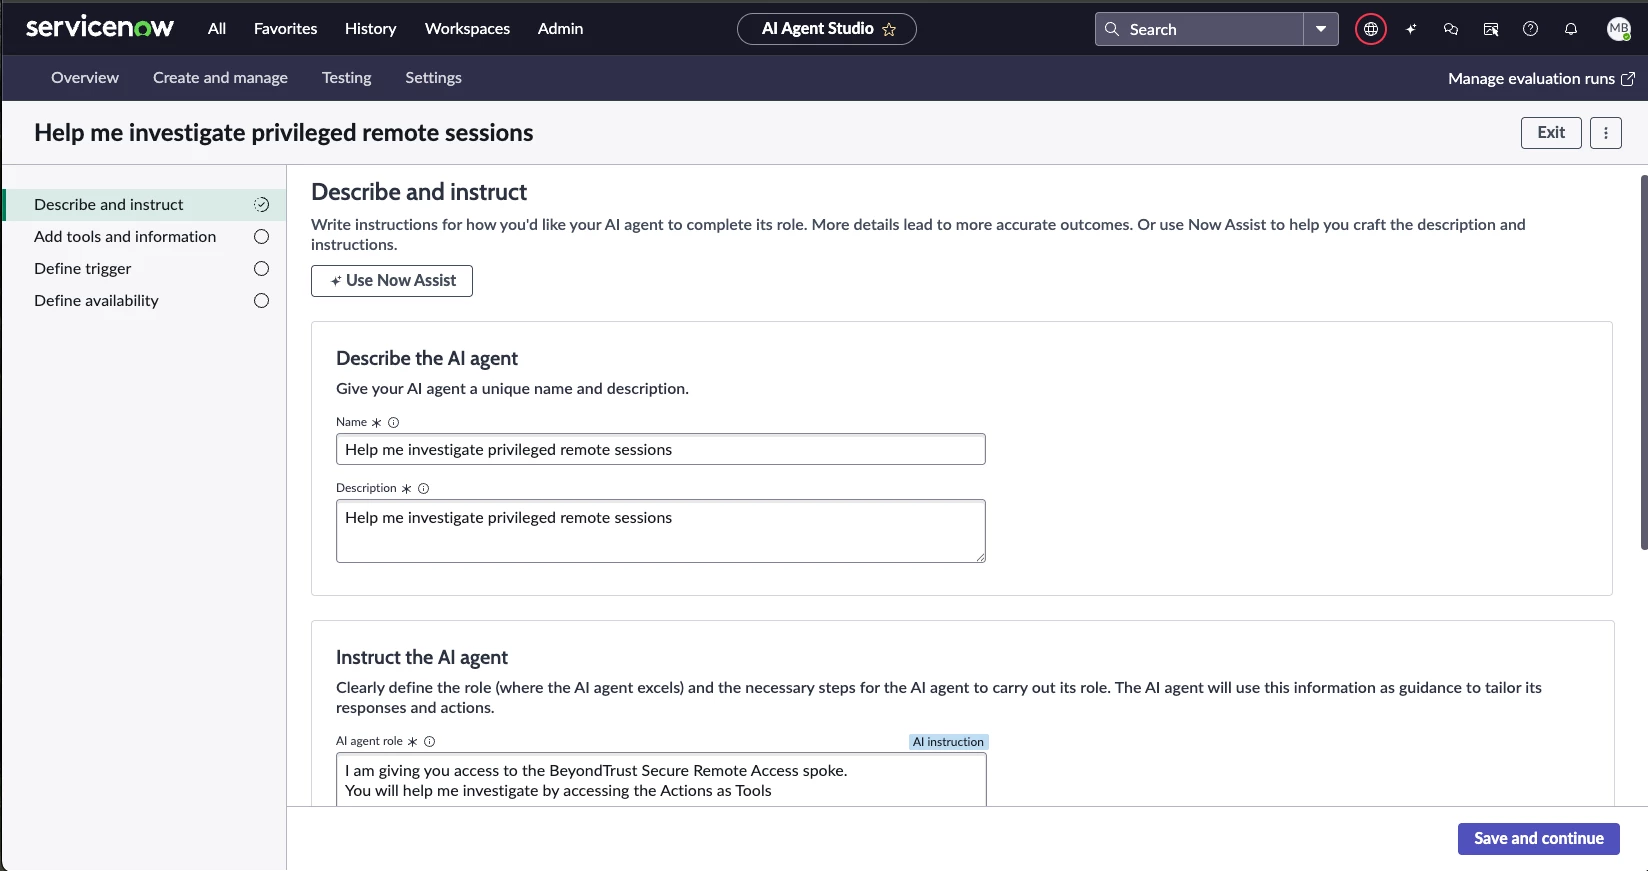Screen dimensions: 1648x871
Task: Click the info icon next to AI agent role
Action: point(429,741)
